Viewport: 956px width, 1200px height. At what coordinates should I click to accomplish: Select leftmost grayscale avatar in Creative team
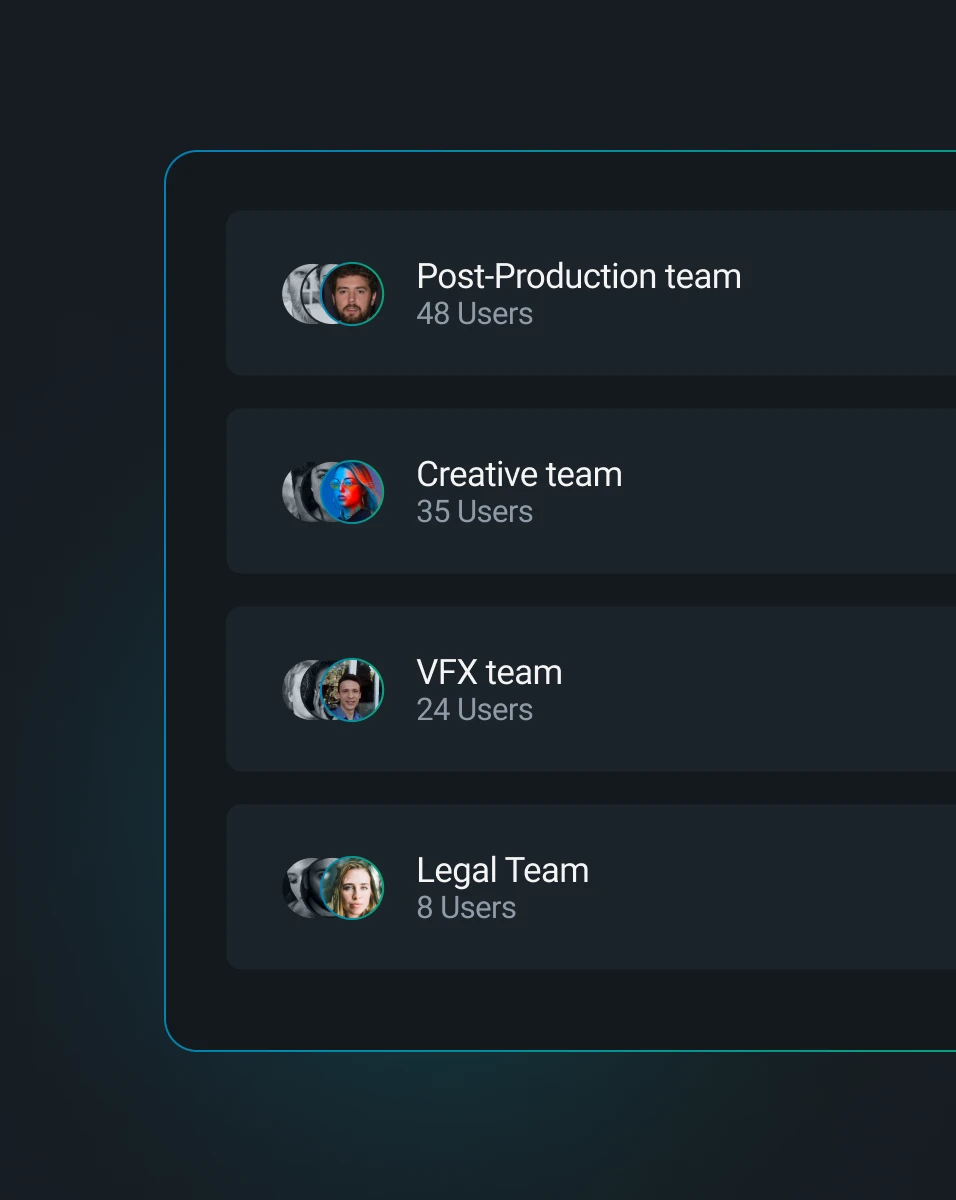tap(291, 492)
